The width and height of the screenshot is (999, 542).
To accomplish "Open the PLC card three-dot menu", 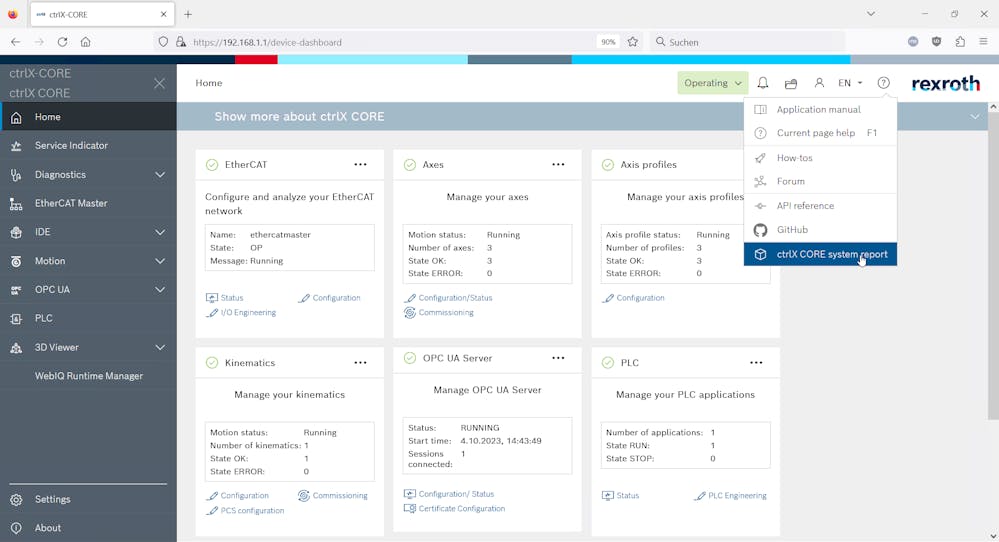I will click(756, 362).
